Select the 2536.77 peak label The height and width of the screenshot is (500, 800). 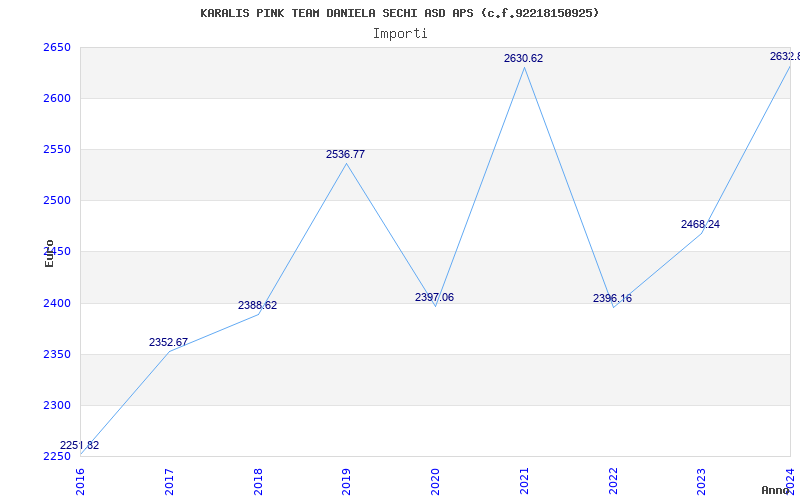click(x=345, y=155)
